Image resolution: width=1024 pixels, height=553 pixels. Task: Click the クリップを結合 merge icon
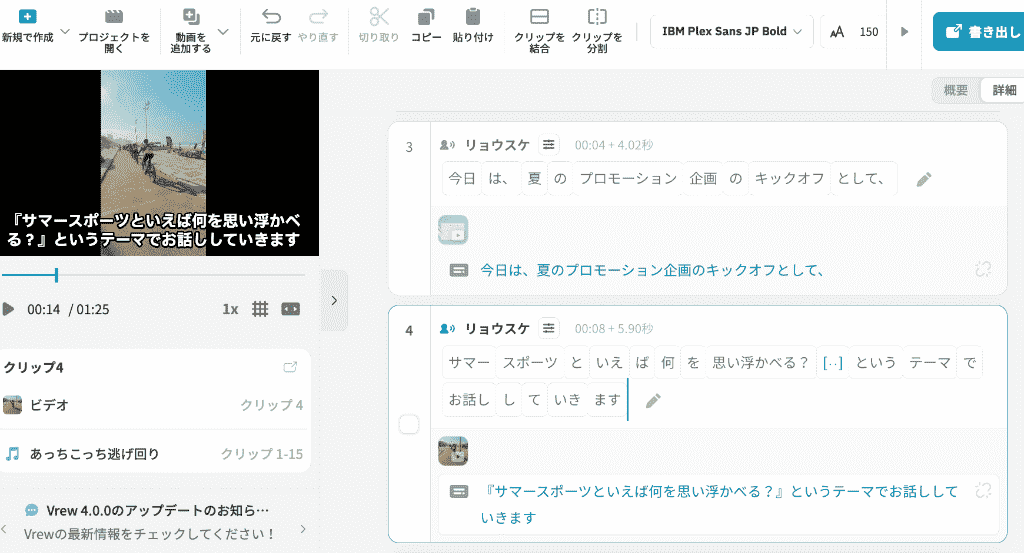[539, 16]
